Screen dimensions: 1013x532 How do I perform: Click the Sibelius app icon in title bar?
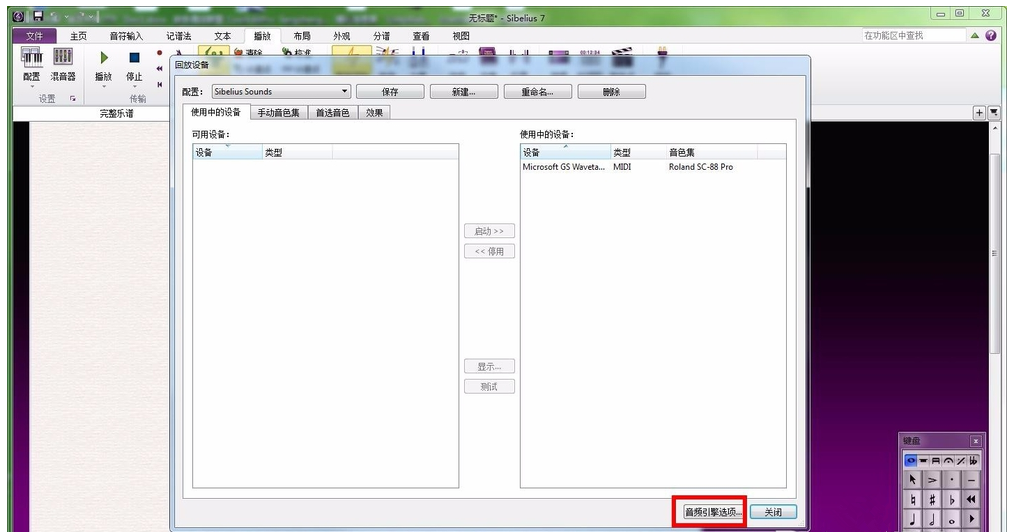click(19, 17)
